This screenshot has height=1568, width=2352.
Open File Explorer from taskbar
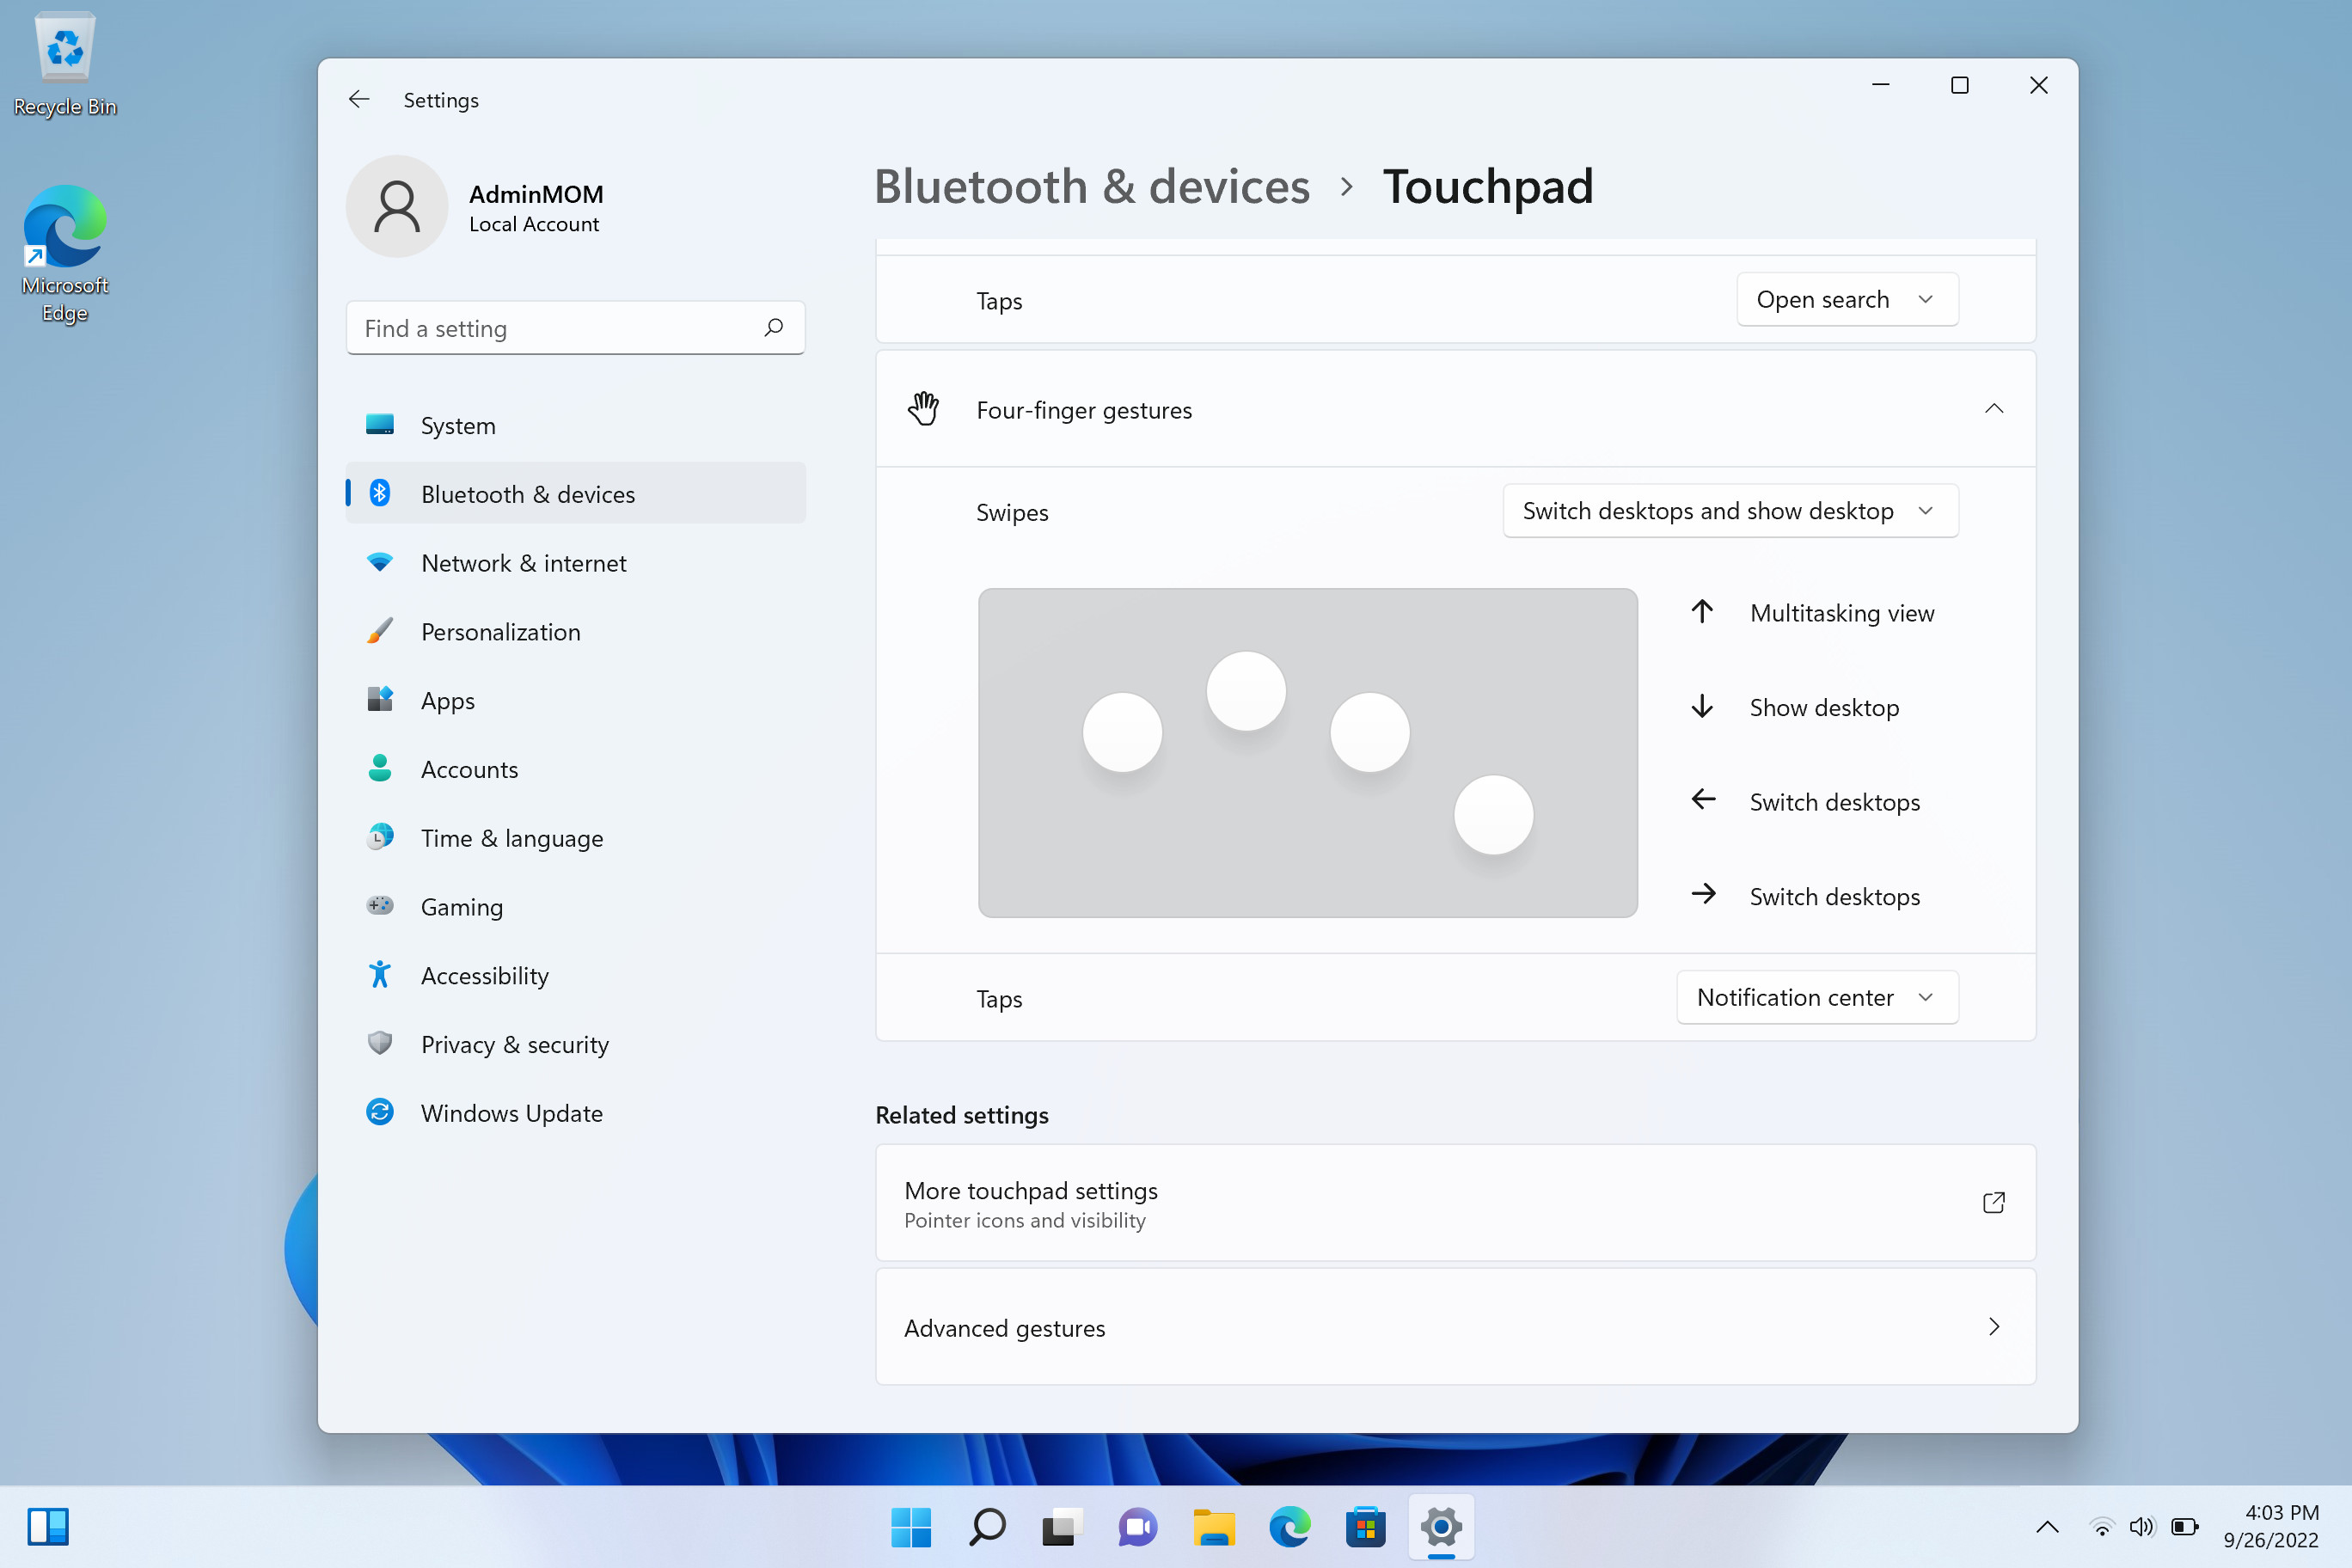click(x=1214, y=1527)
